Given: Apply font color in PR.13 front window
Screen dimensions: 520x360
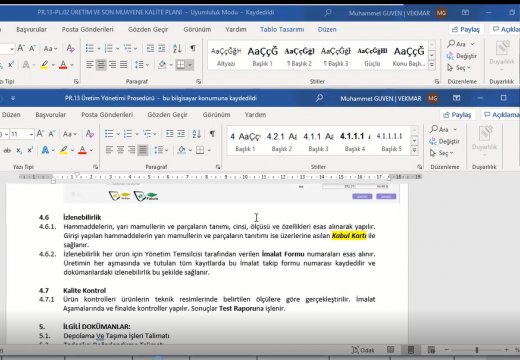Looking at the screenshot, I should [x=82, y=150].
